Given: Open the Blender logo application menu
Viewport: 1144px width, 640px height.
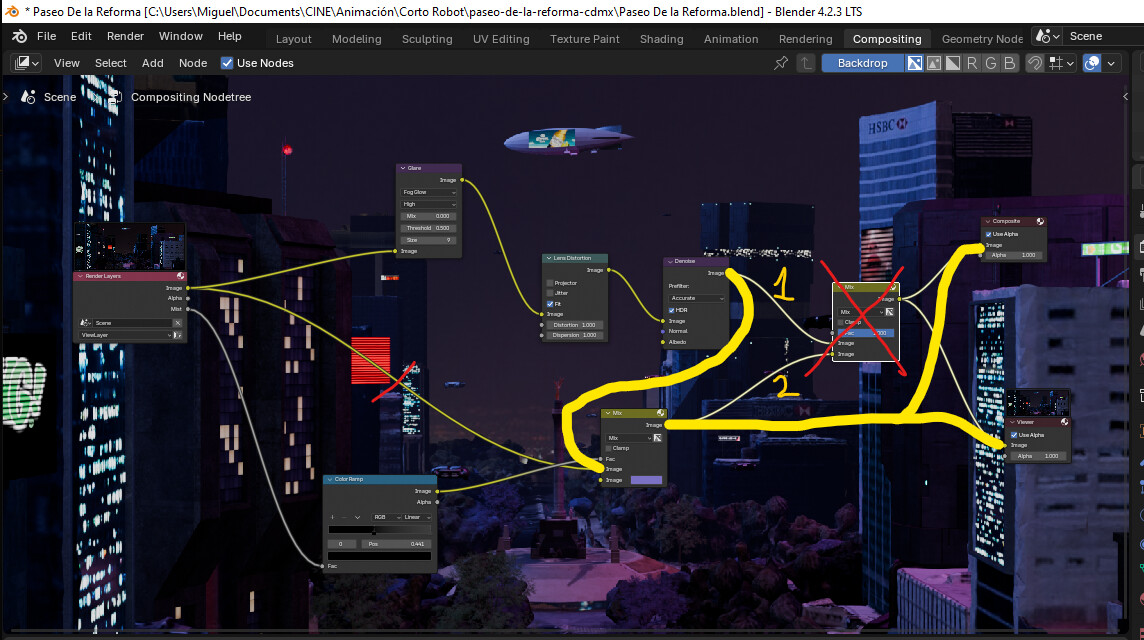Looking at the screenshot, I should click(x=20, y=36).
